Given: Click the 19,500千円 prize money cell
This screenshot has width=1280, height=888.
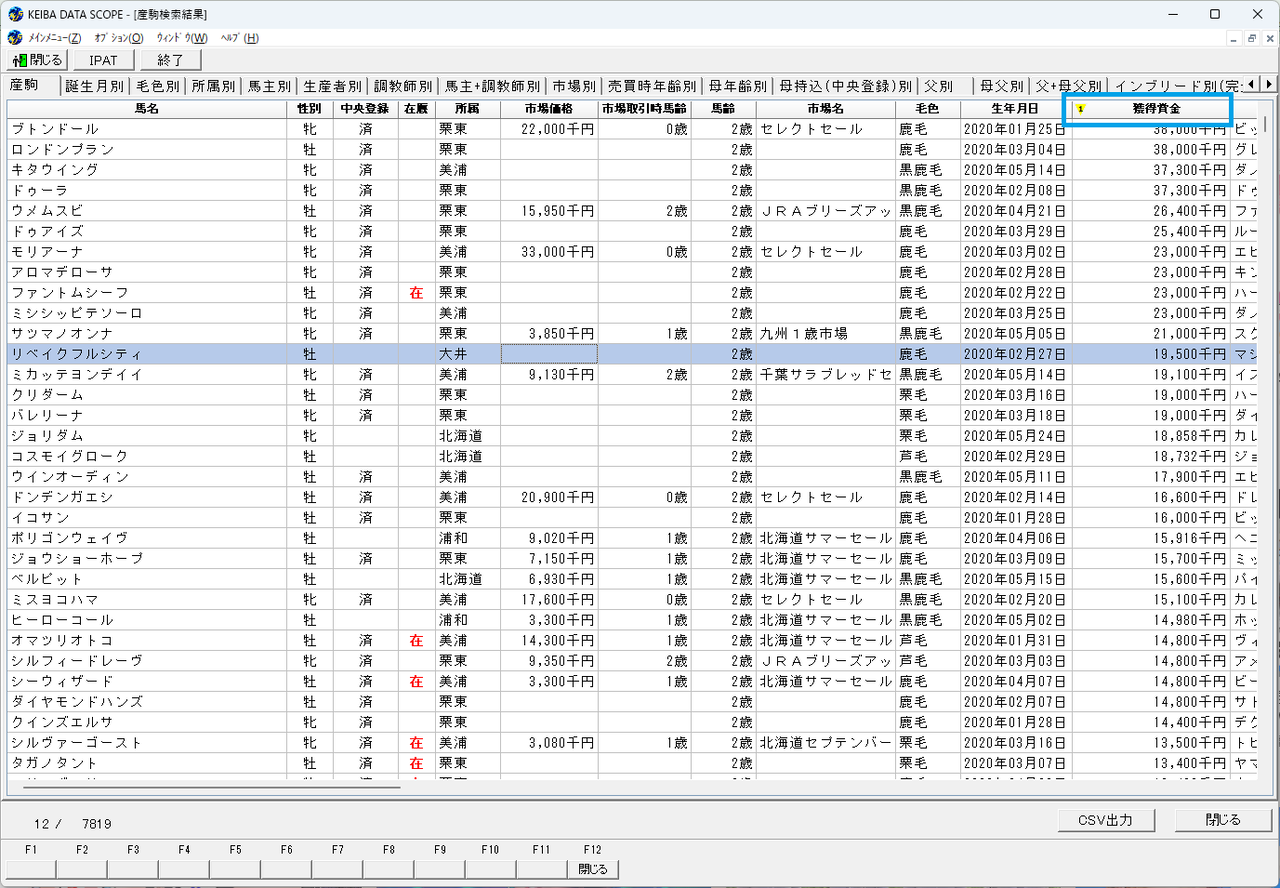Looking at the screenshot, I should click(x=1152, y=354).
